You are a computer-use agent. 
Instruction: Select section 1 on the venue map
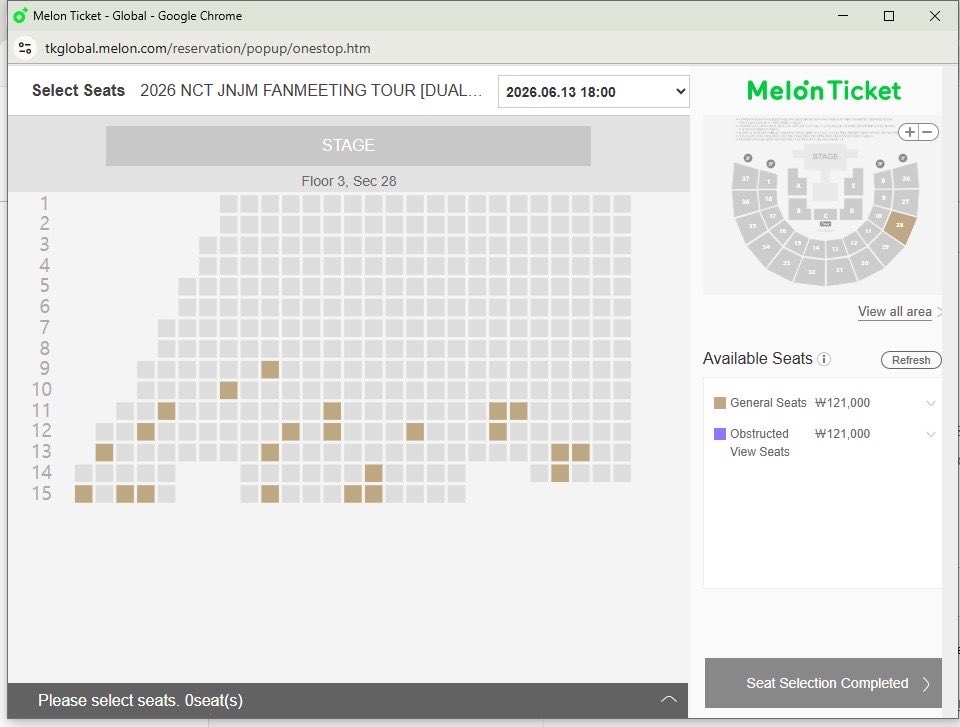[x=768, y=181]
